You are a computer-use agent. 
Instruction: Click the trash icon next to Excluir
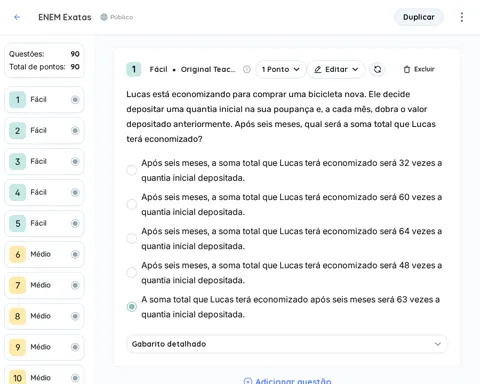click(x=407, y=69)
